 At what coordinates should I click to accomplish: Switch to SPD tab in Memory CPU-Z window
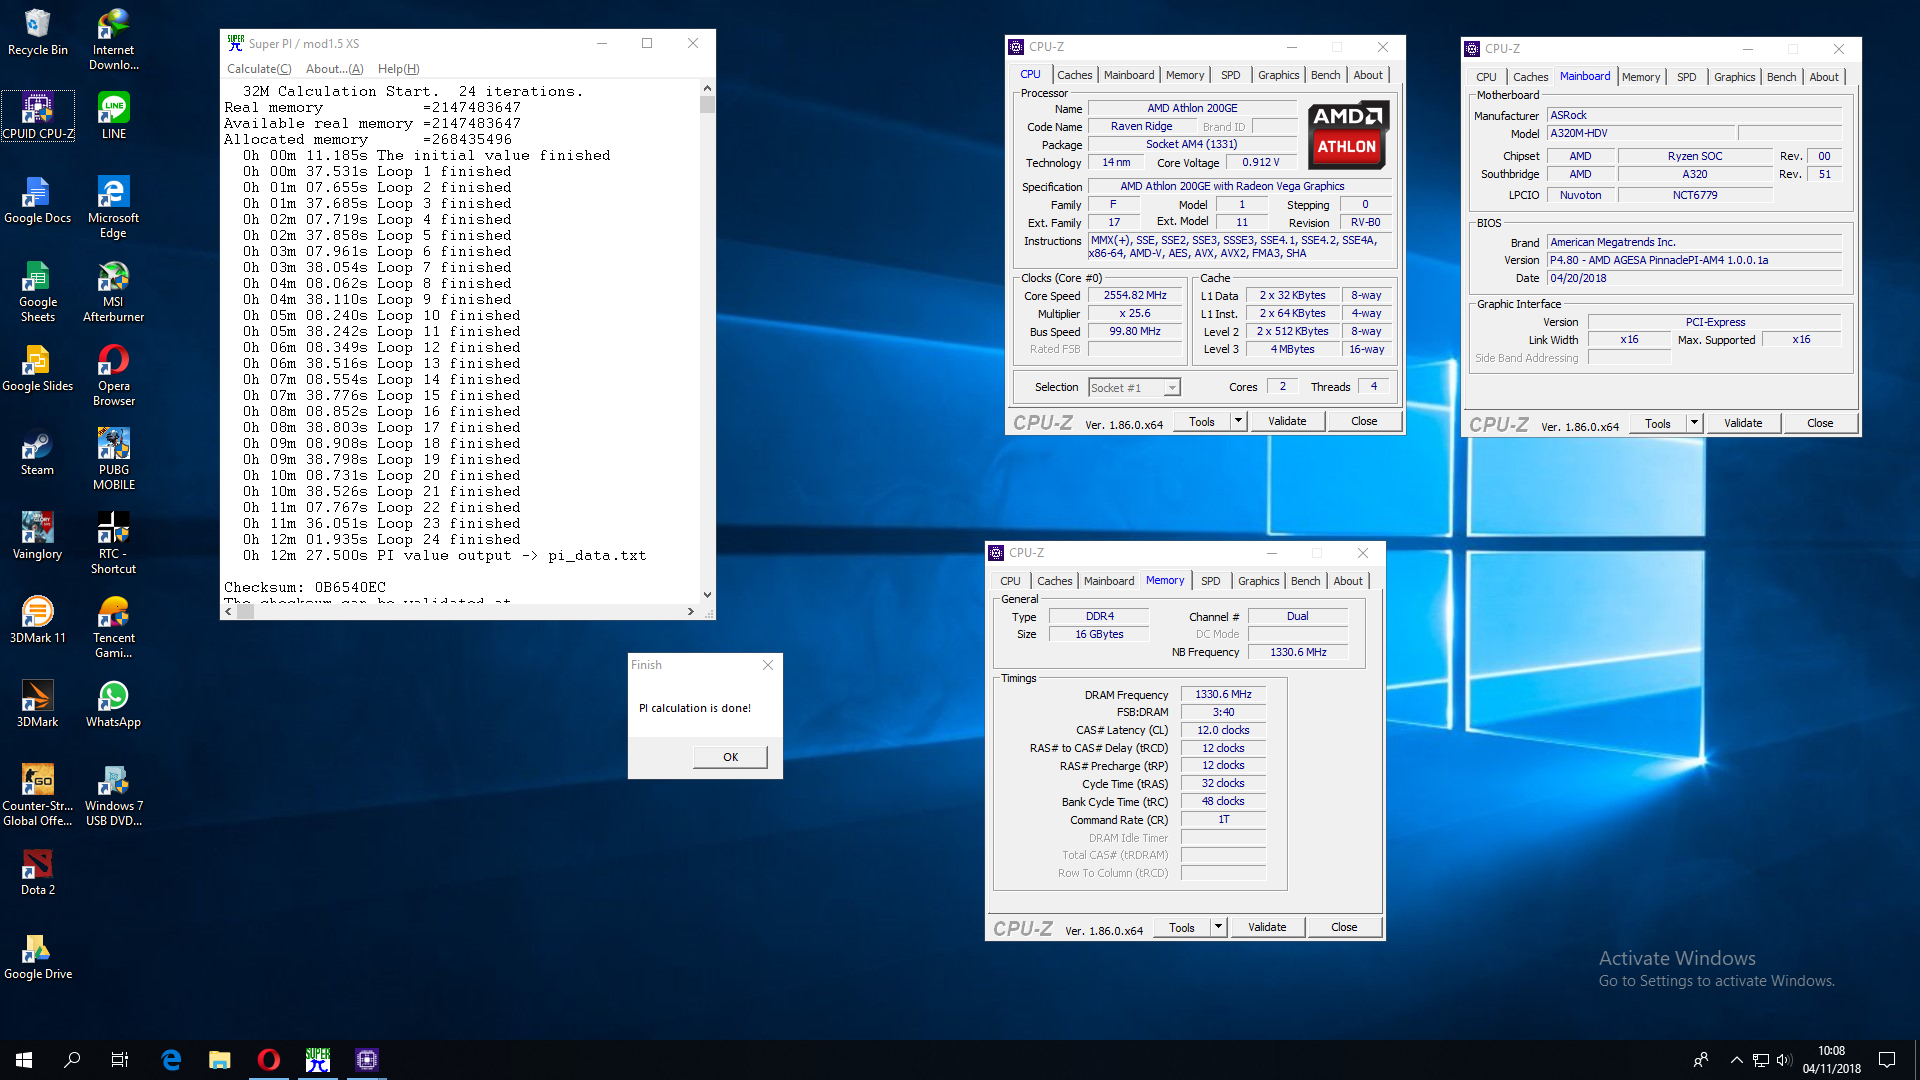(x=1210, y=581)
